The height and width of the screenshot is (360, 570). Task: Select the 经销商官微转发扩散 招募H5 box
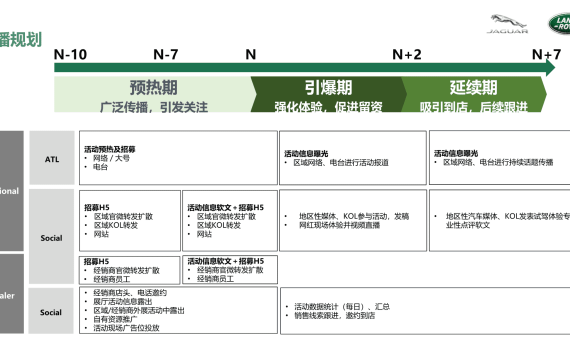[130, 270]
